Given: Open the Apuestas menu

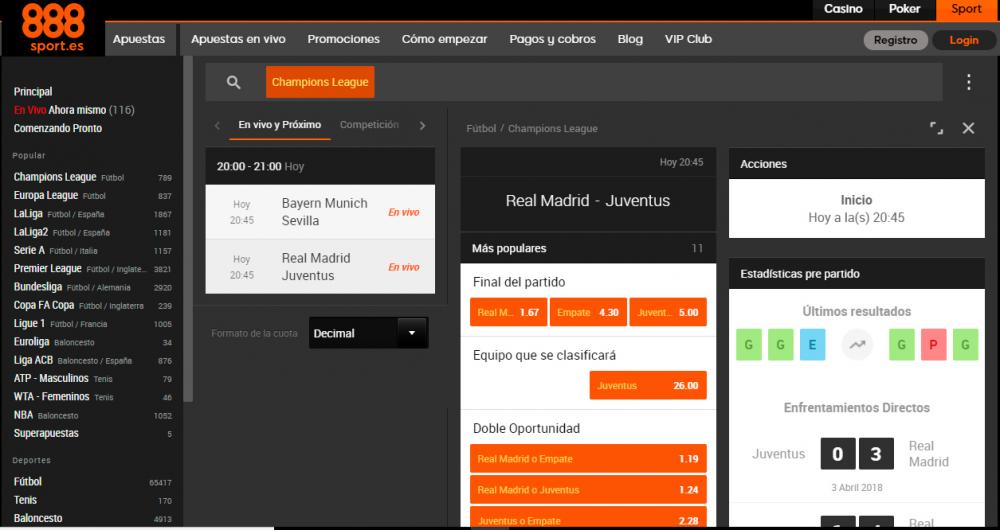Looking at the screenshot, I should point(139,39).
